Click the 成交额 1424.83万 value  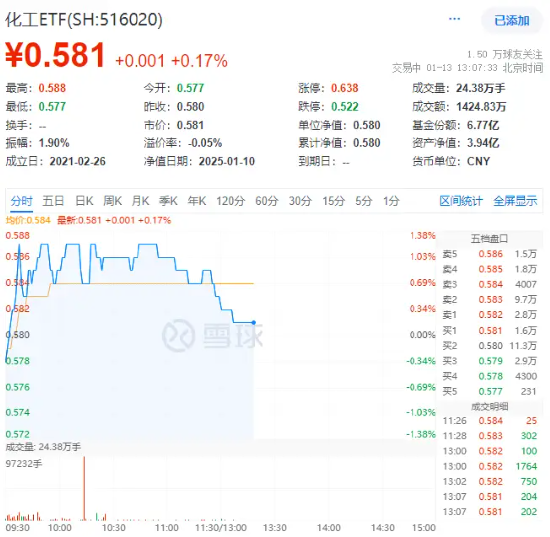click(481, 107)
